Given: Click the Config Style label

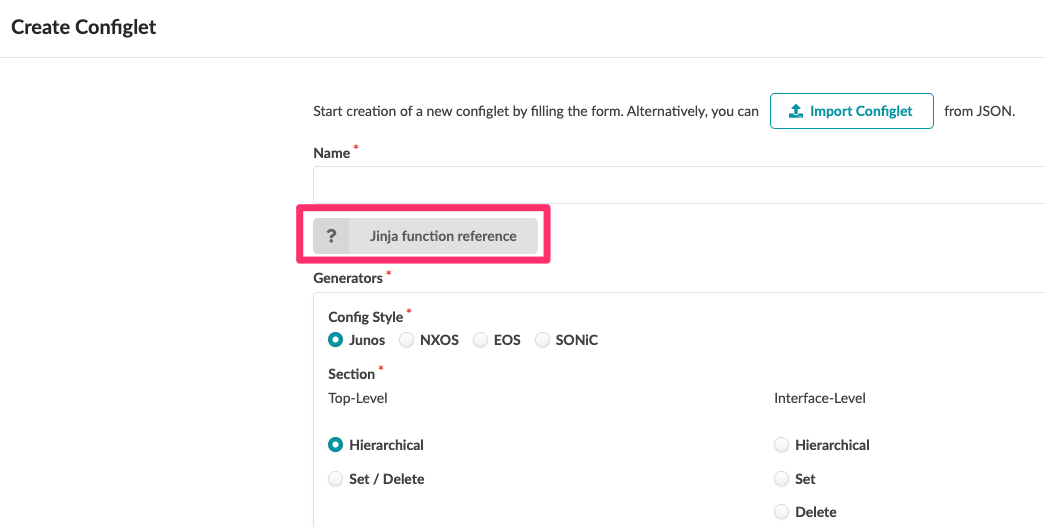Looking at the screenshot, I should coord(365,317).
